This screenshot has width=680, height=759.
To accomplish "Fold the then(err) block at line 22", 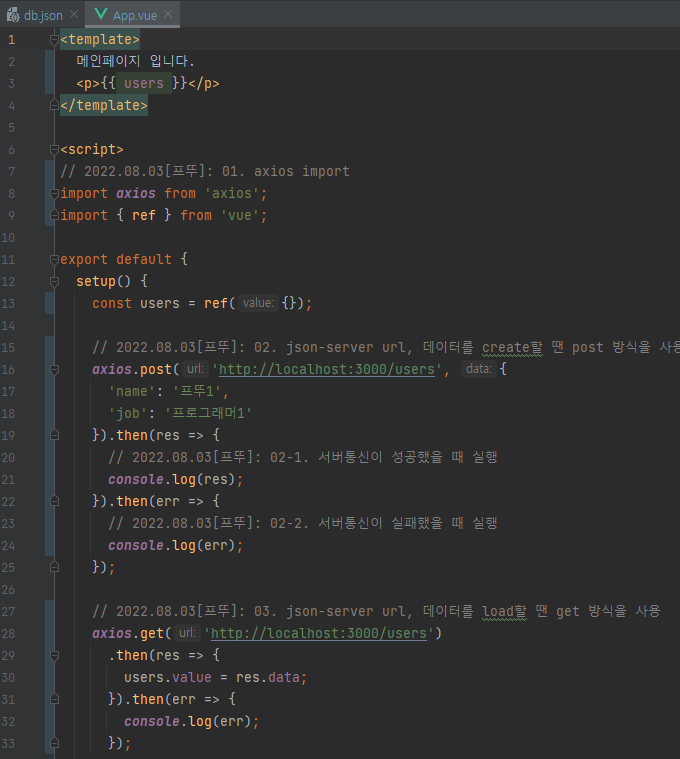I will click(54, 501).
